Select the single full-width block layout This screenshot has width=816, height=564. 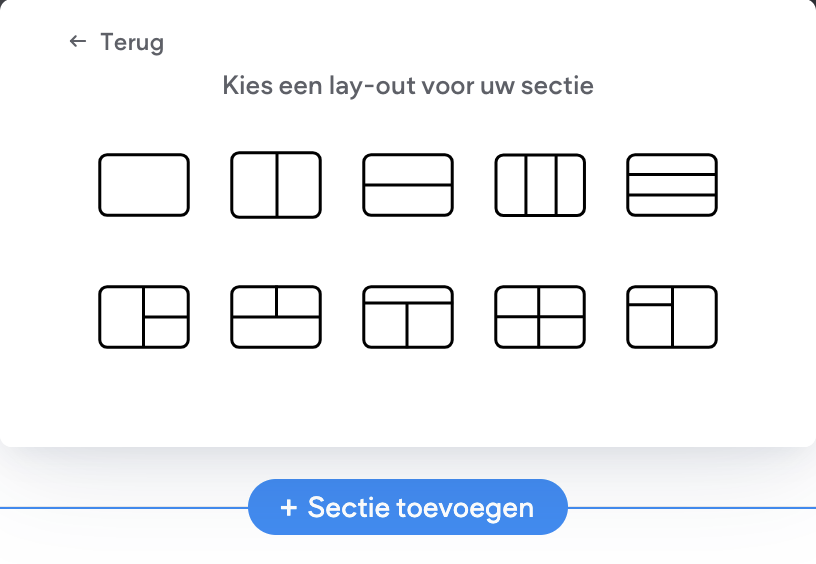tap(144, 185)
